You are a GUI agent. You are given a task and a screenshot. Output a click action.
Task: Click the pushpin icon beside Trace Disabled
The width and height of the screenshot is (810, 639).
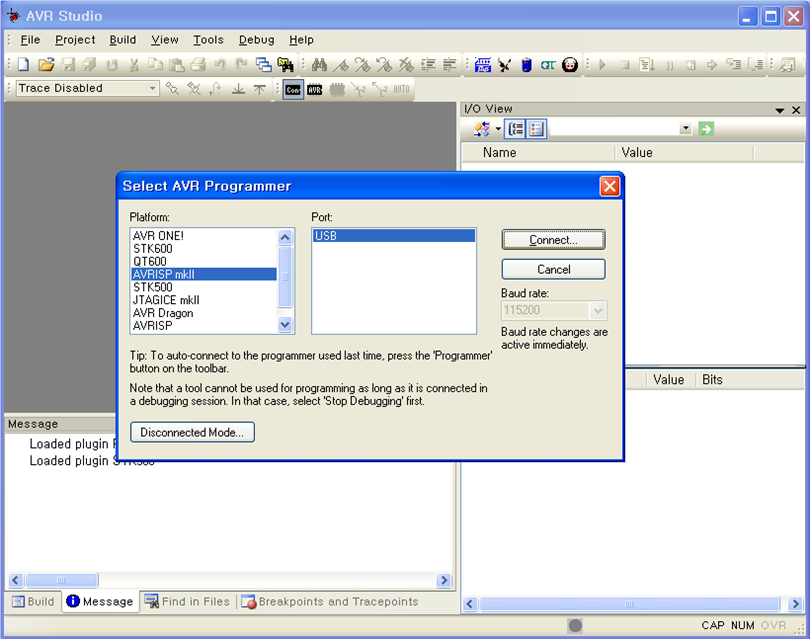click(172, 89)
